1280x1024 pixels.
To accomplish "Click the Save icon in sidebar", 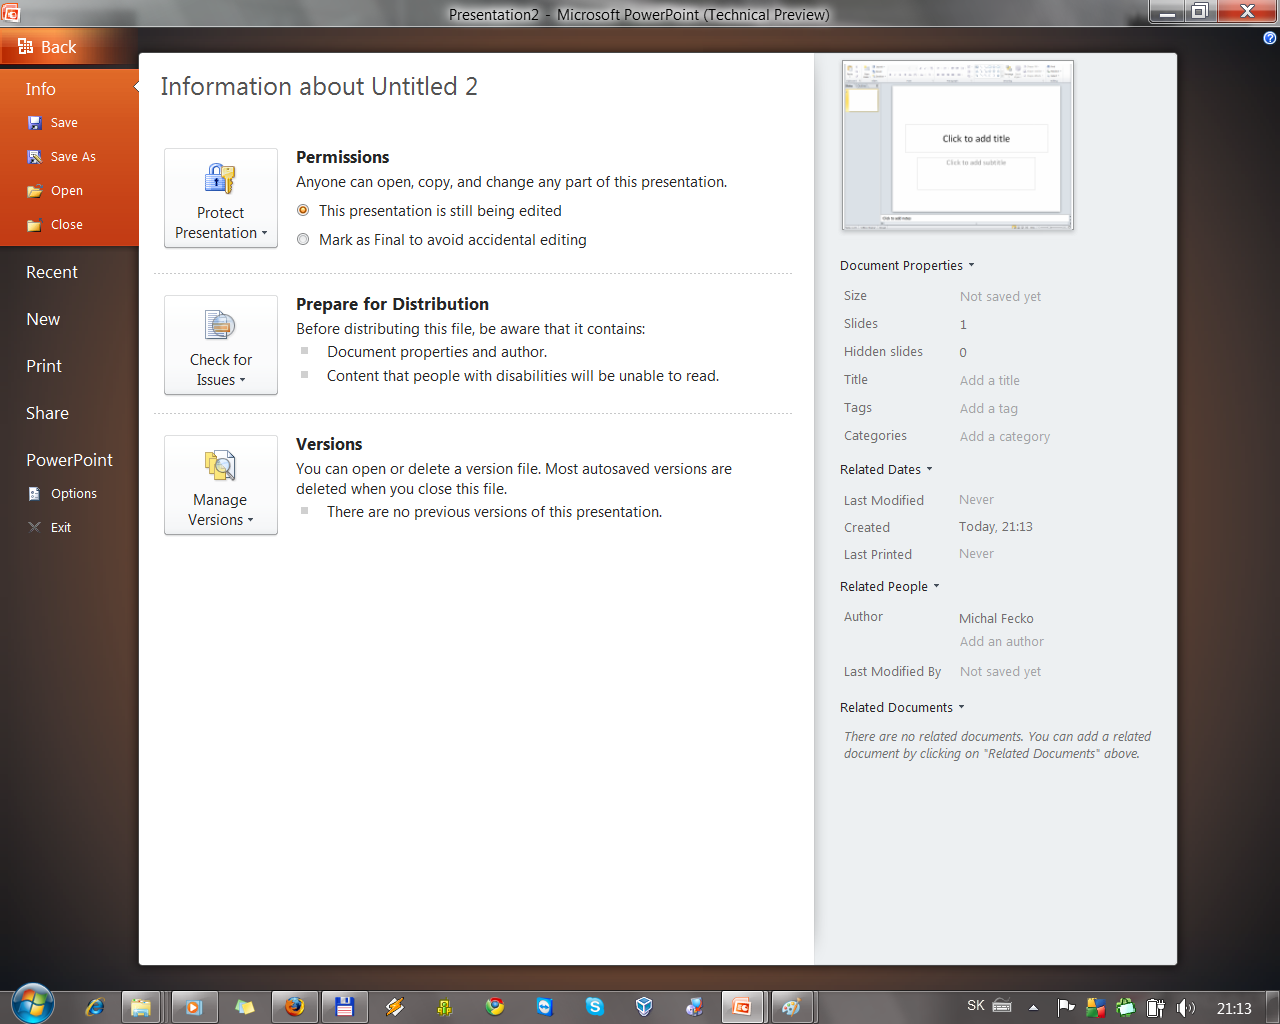I will (35, 123).
